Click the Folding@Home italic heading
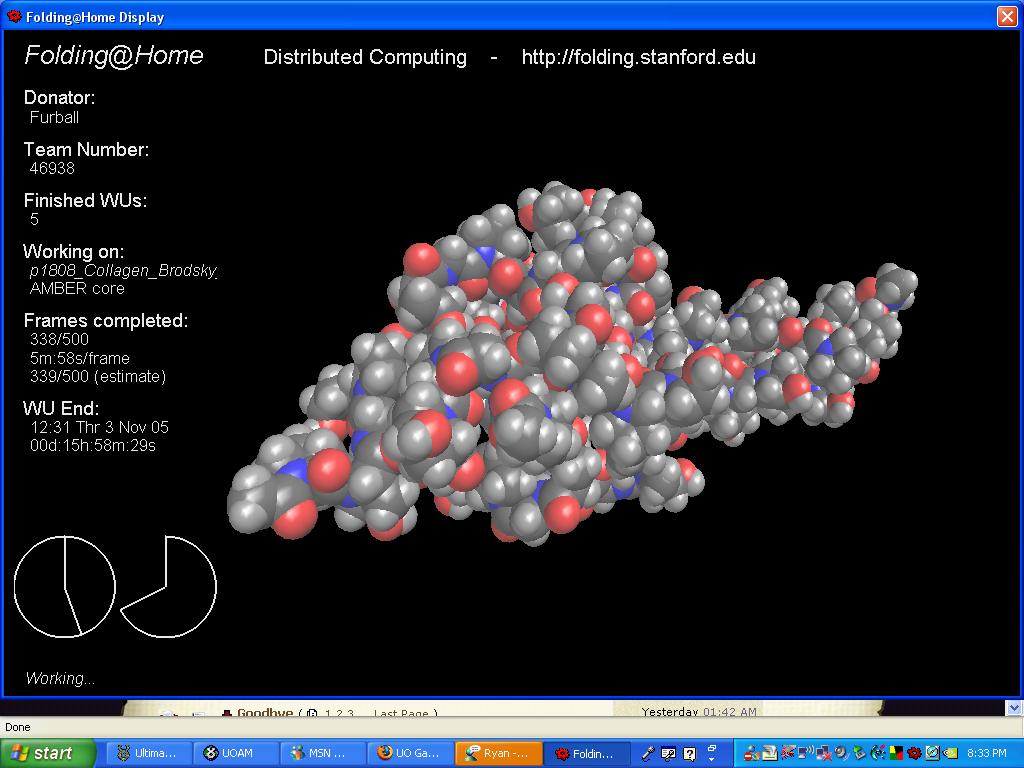Image resolution: width=1024 pixels, height=768 pixels. click(x=114, y=55)
